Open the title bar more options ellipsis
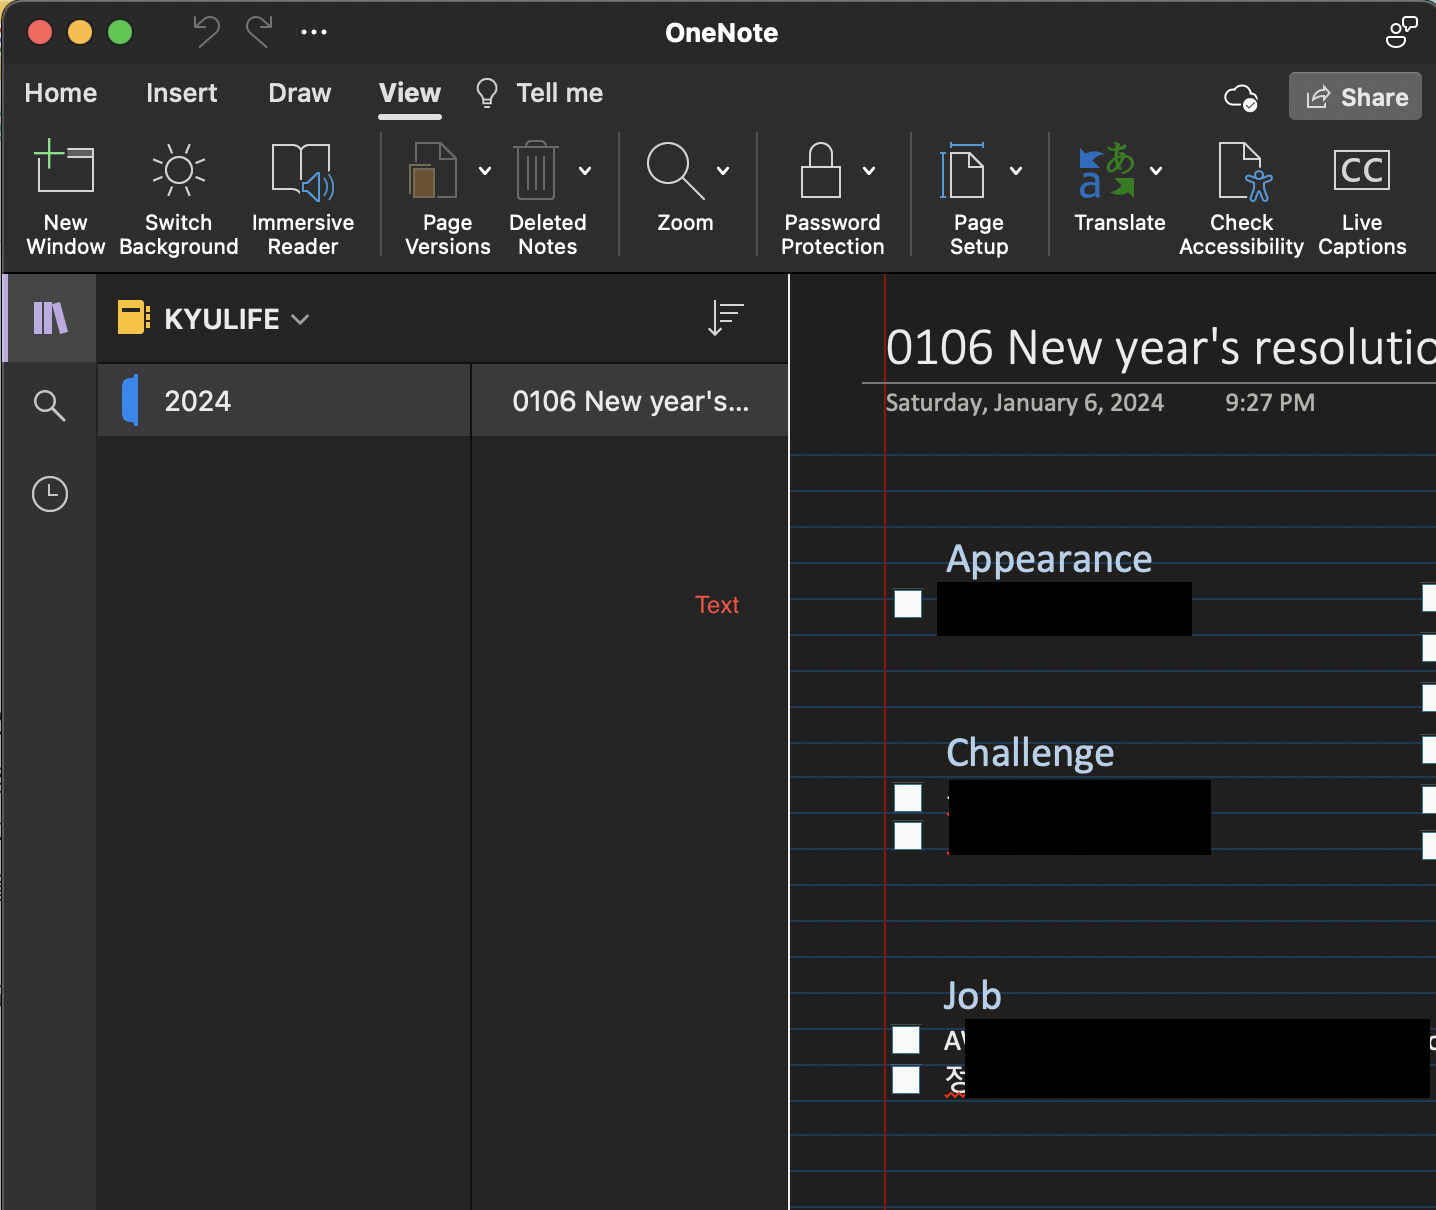This screenshot has height=1210, width=1436. [314, 32]
